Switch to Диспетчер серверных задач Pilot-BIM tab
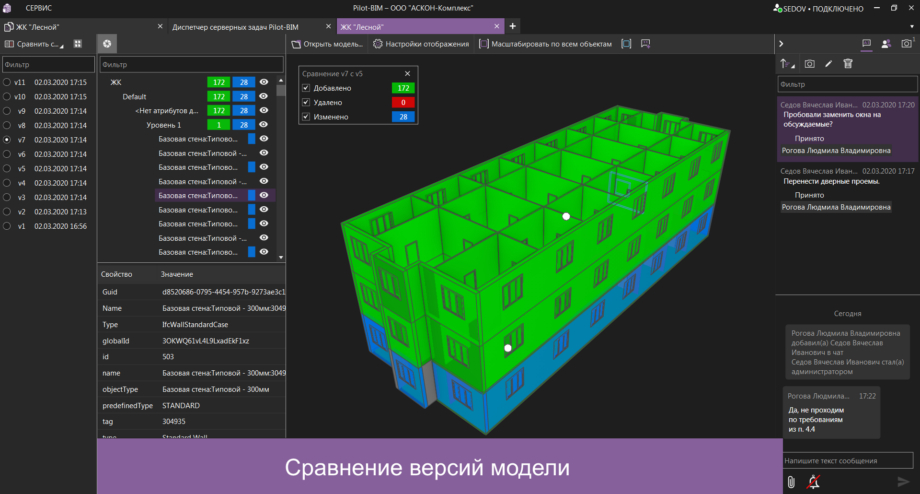The height and width of the screenshot is (494, 920). click(x=235, y=27)
